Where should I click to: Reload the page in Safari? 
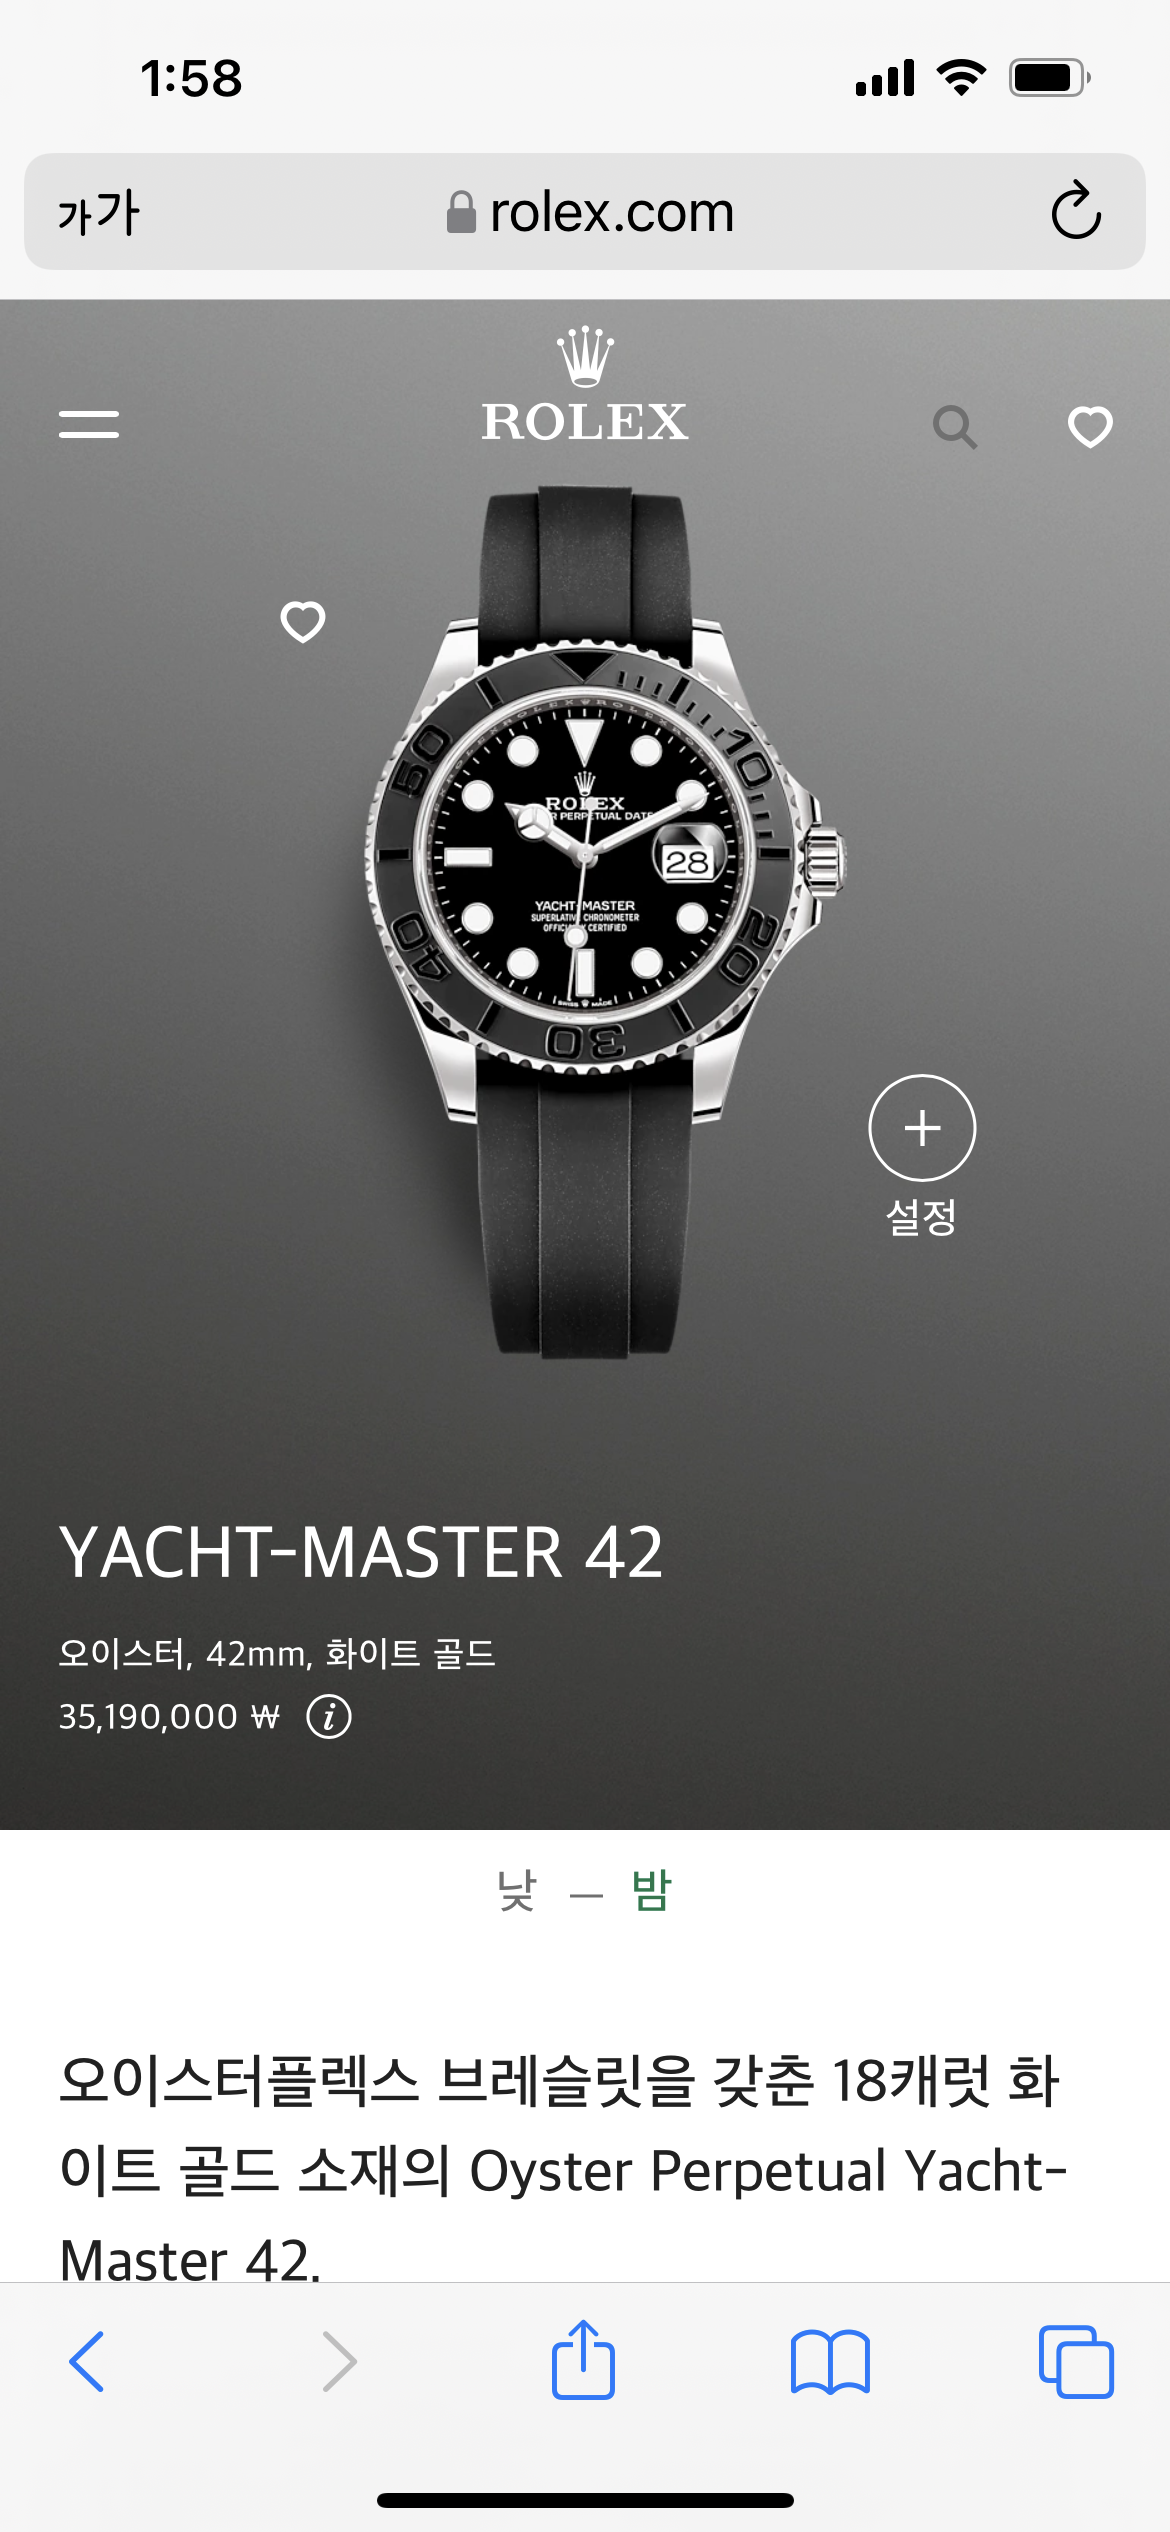(1076, 211)
